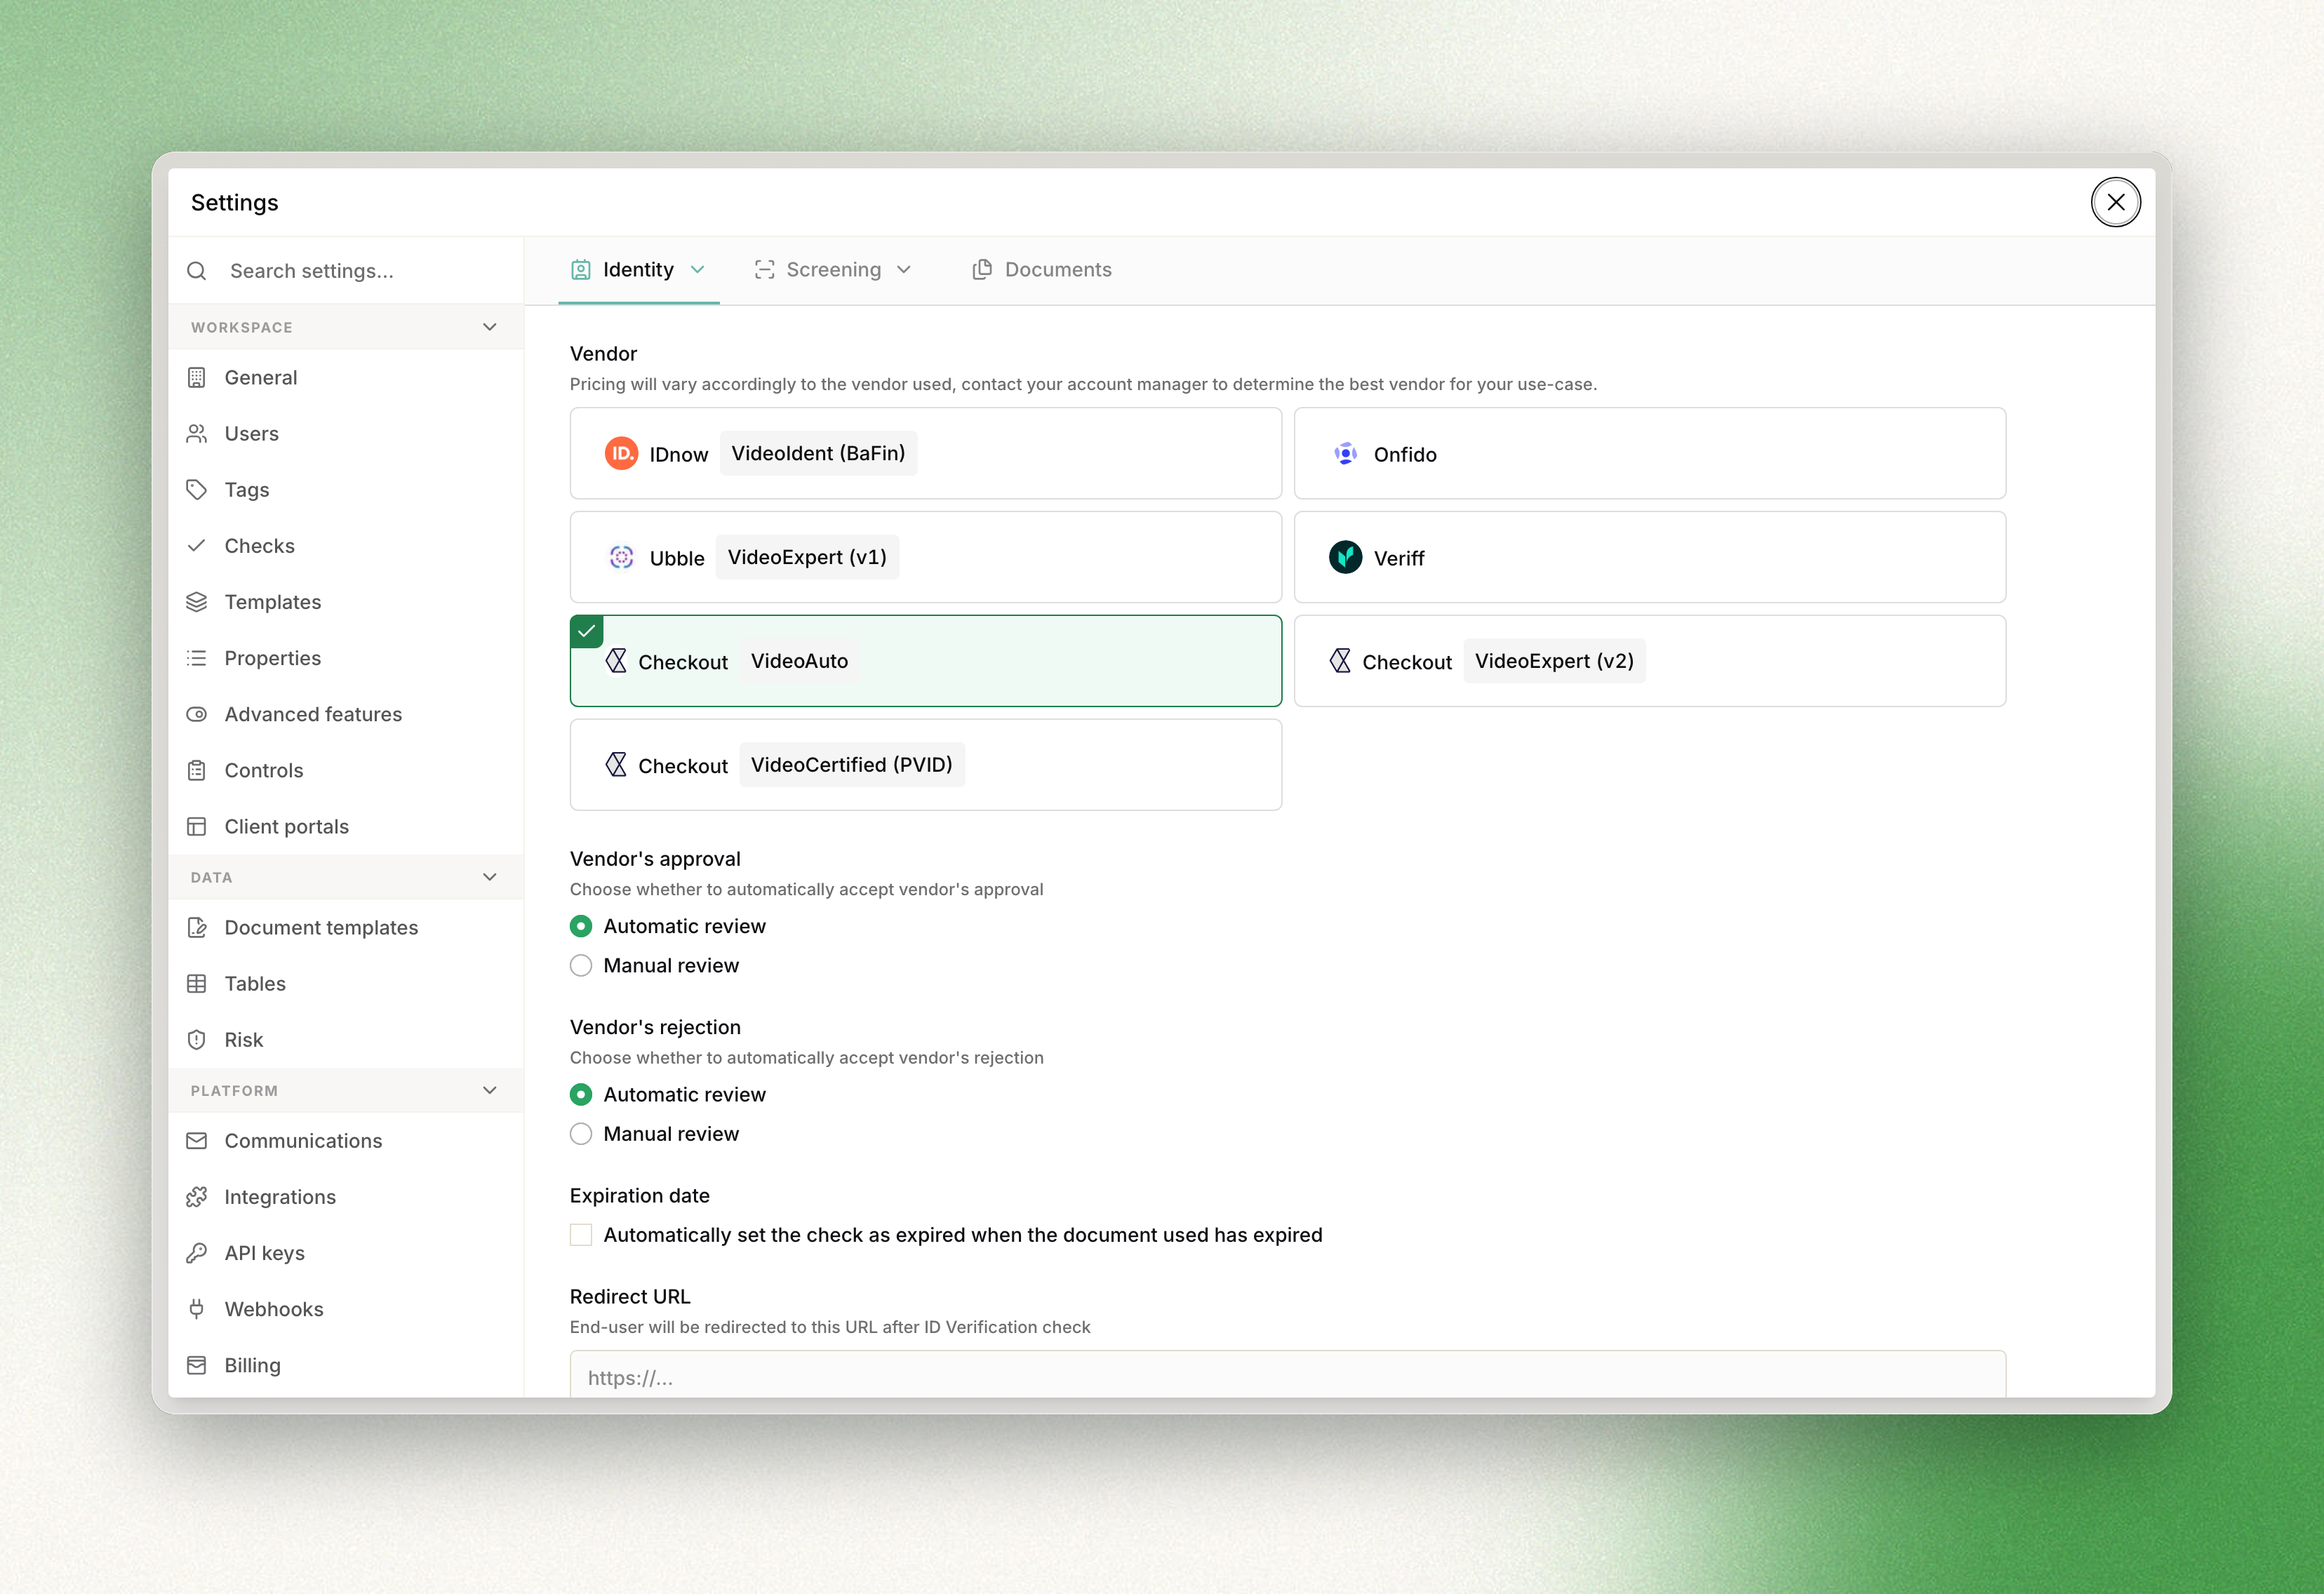Enable automatic expiration when document expires
The image size is (2324, 1594).
coord(581,1235)
